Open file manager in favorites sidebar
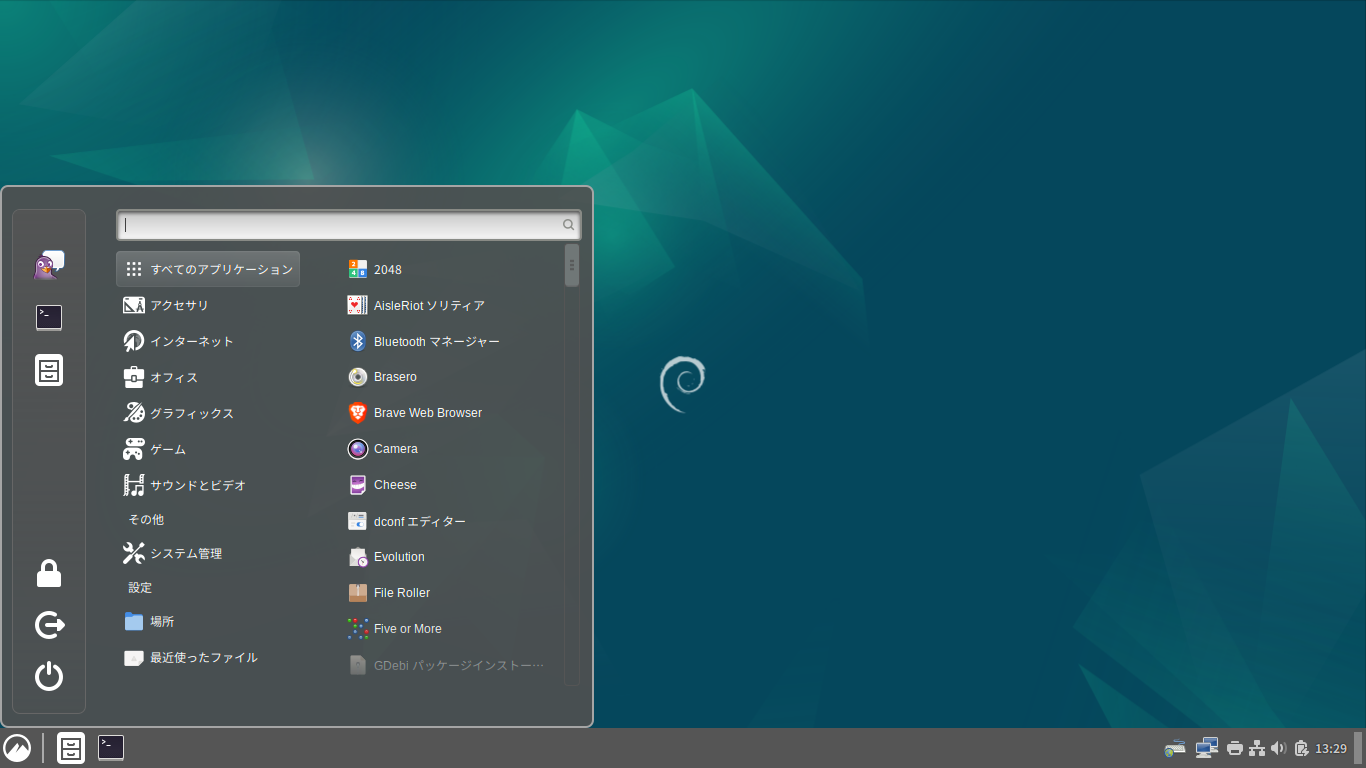1366x768 pixels. tap(49, 370)
